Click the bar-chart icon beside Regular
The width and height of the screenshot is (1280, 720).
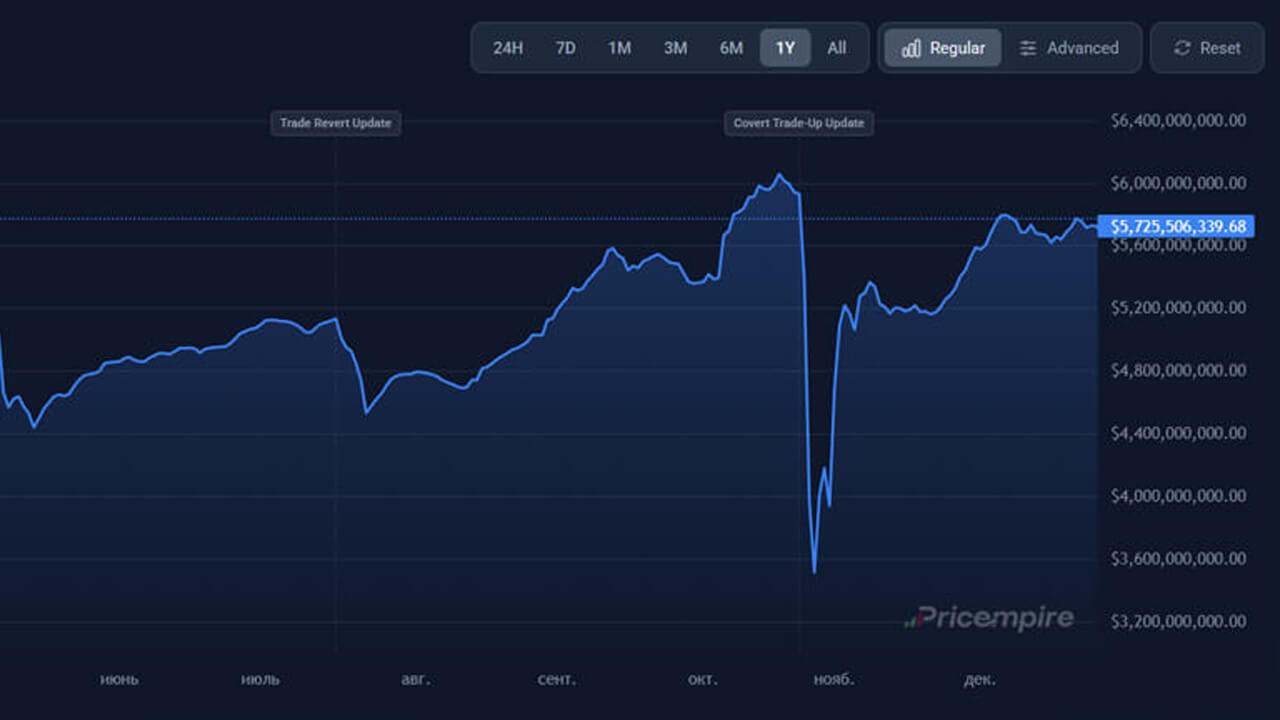tap(911, 48)
